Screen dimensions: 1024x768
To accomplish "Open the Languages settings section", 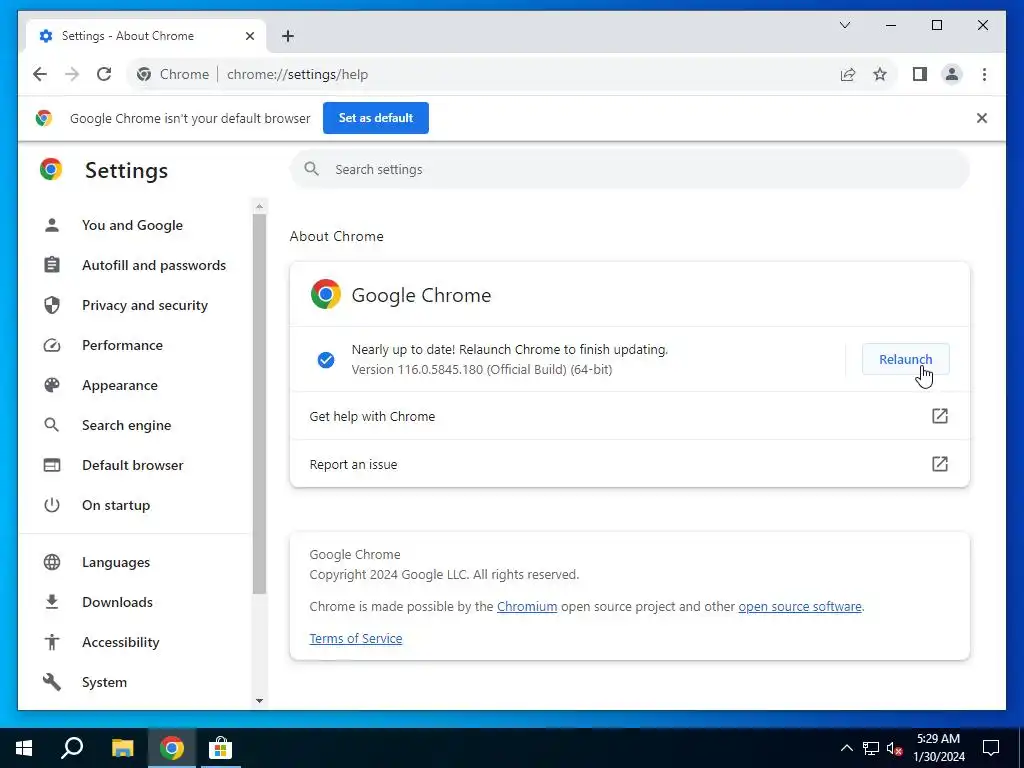I will (116, 562).
